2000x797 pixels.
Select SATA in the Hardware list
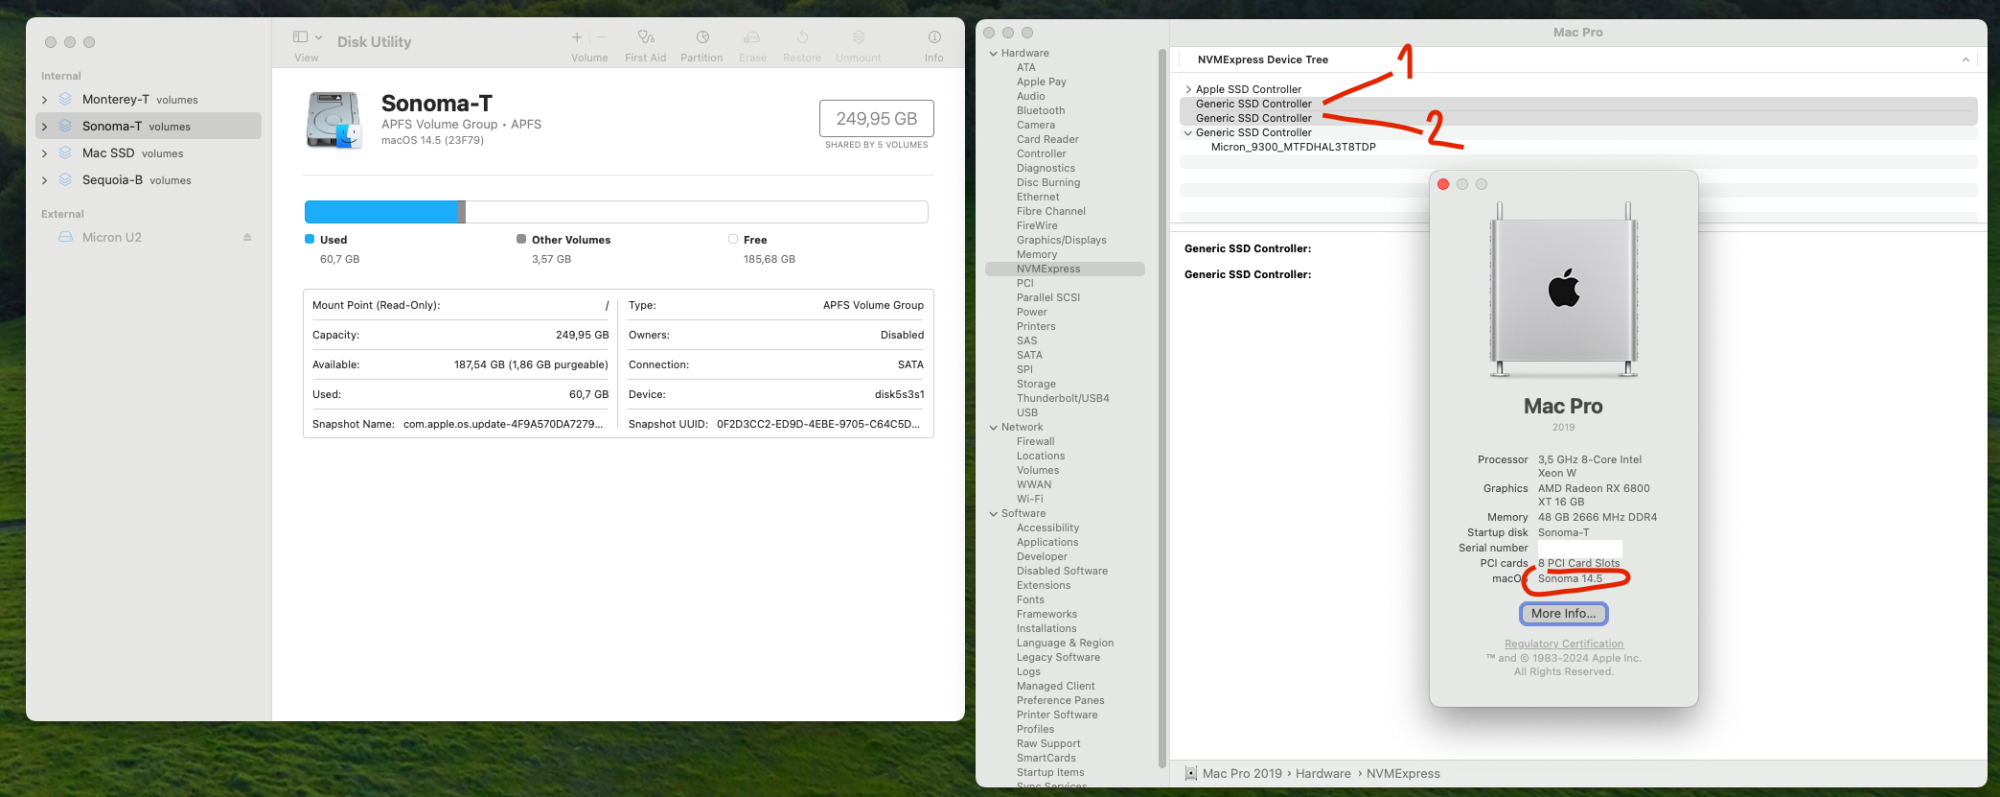pyautogui.click(x=1029, y=355)
